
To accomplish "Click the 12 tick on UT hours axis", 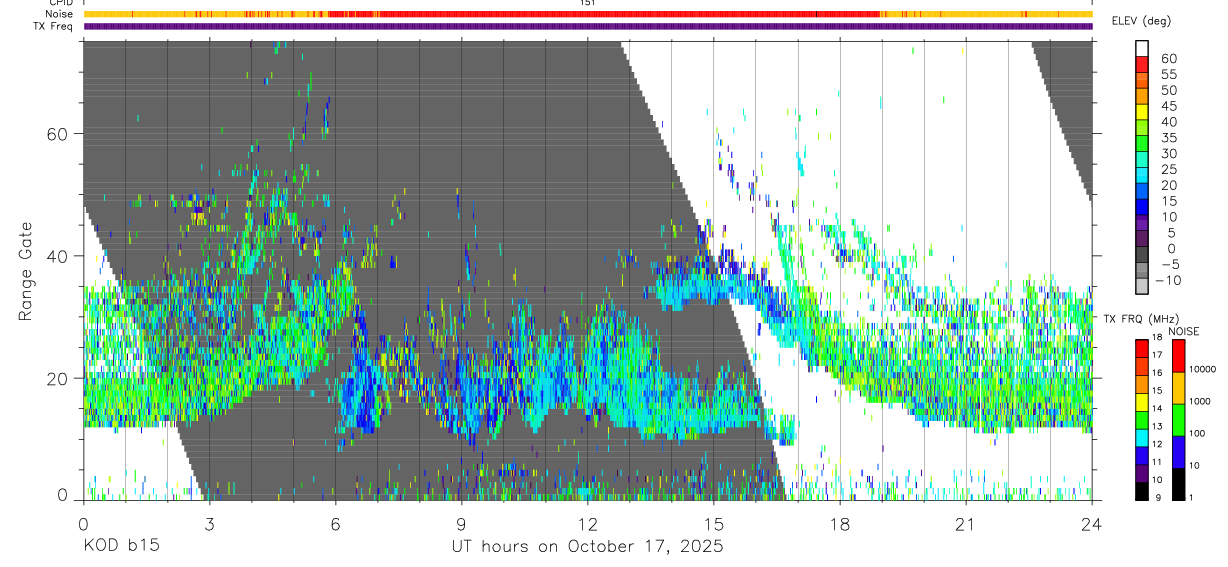I will (x=588, y=522).
